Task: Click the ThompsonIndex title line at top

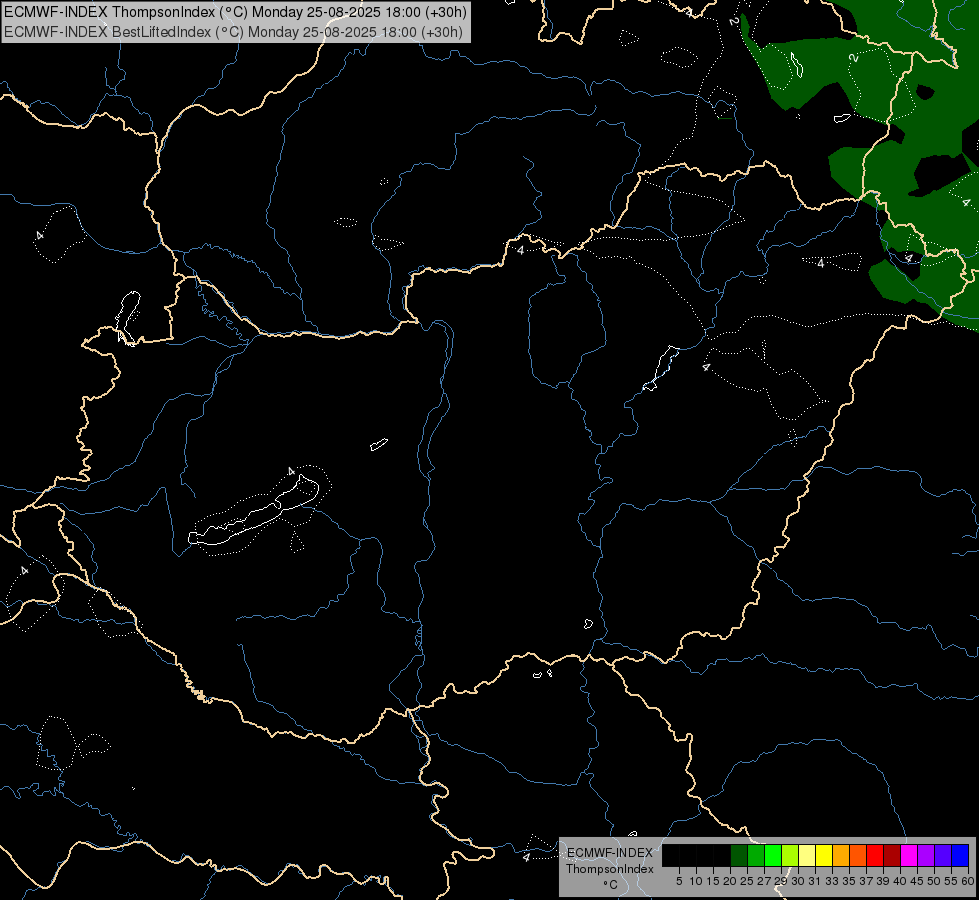Action: pos(235,12)
